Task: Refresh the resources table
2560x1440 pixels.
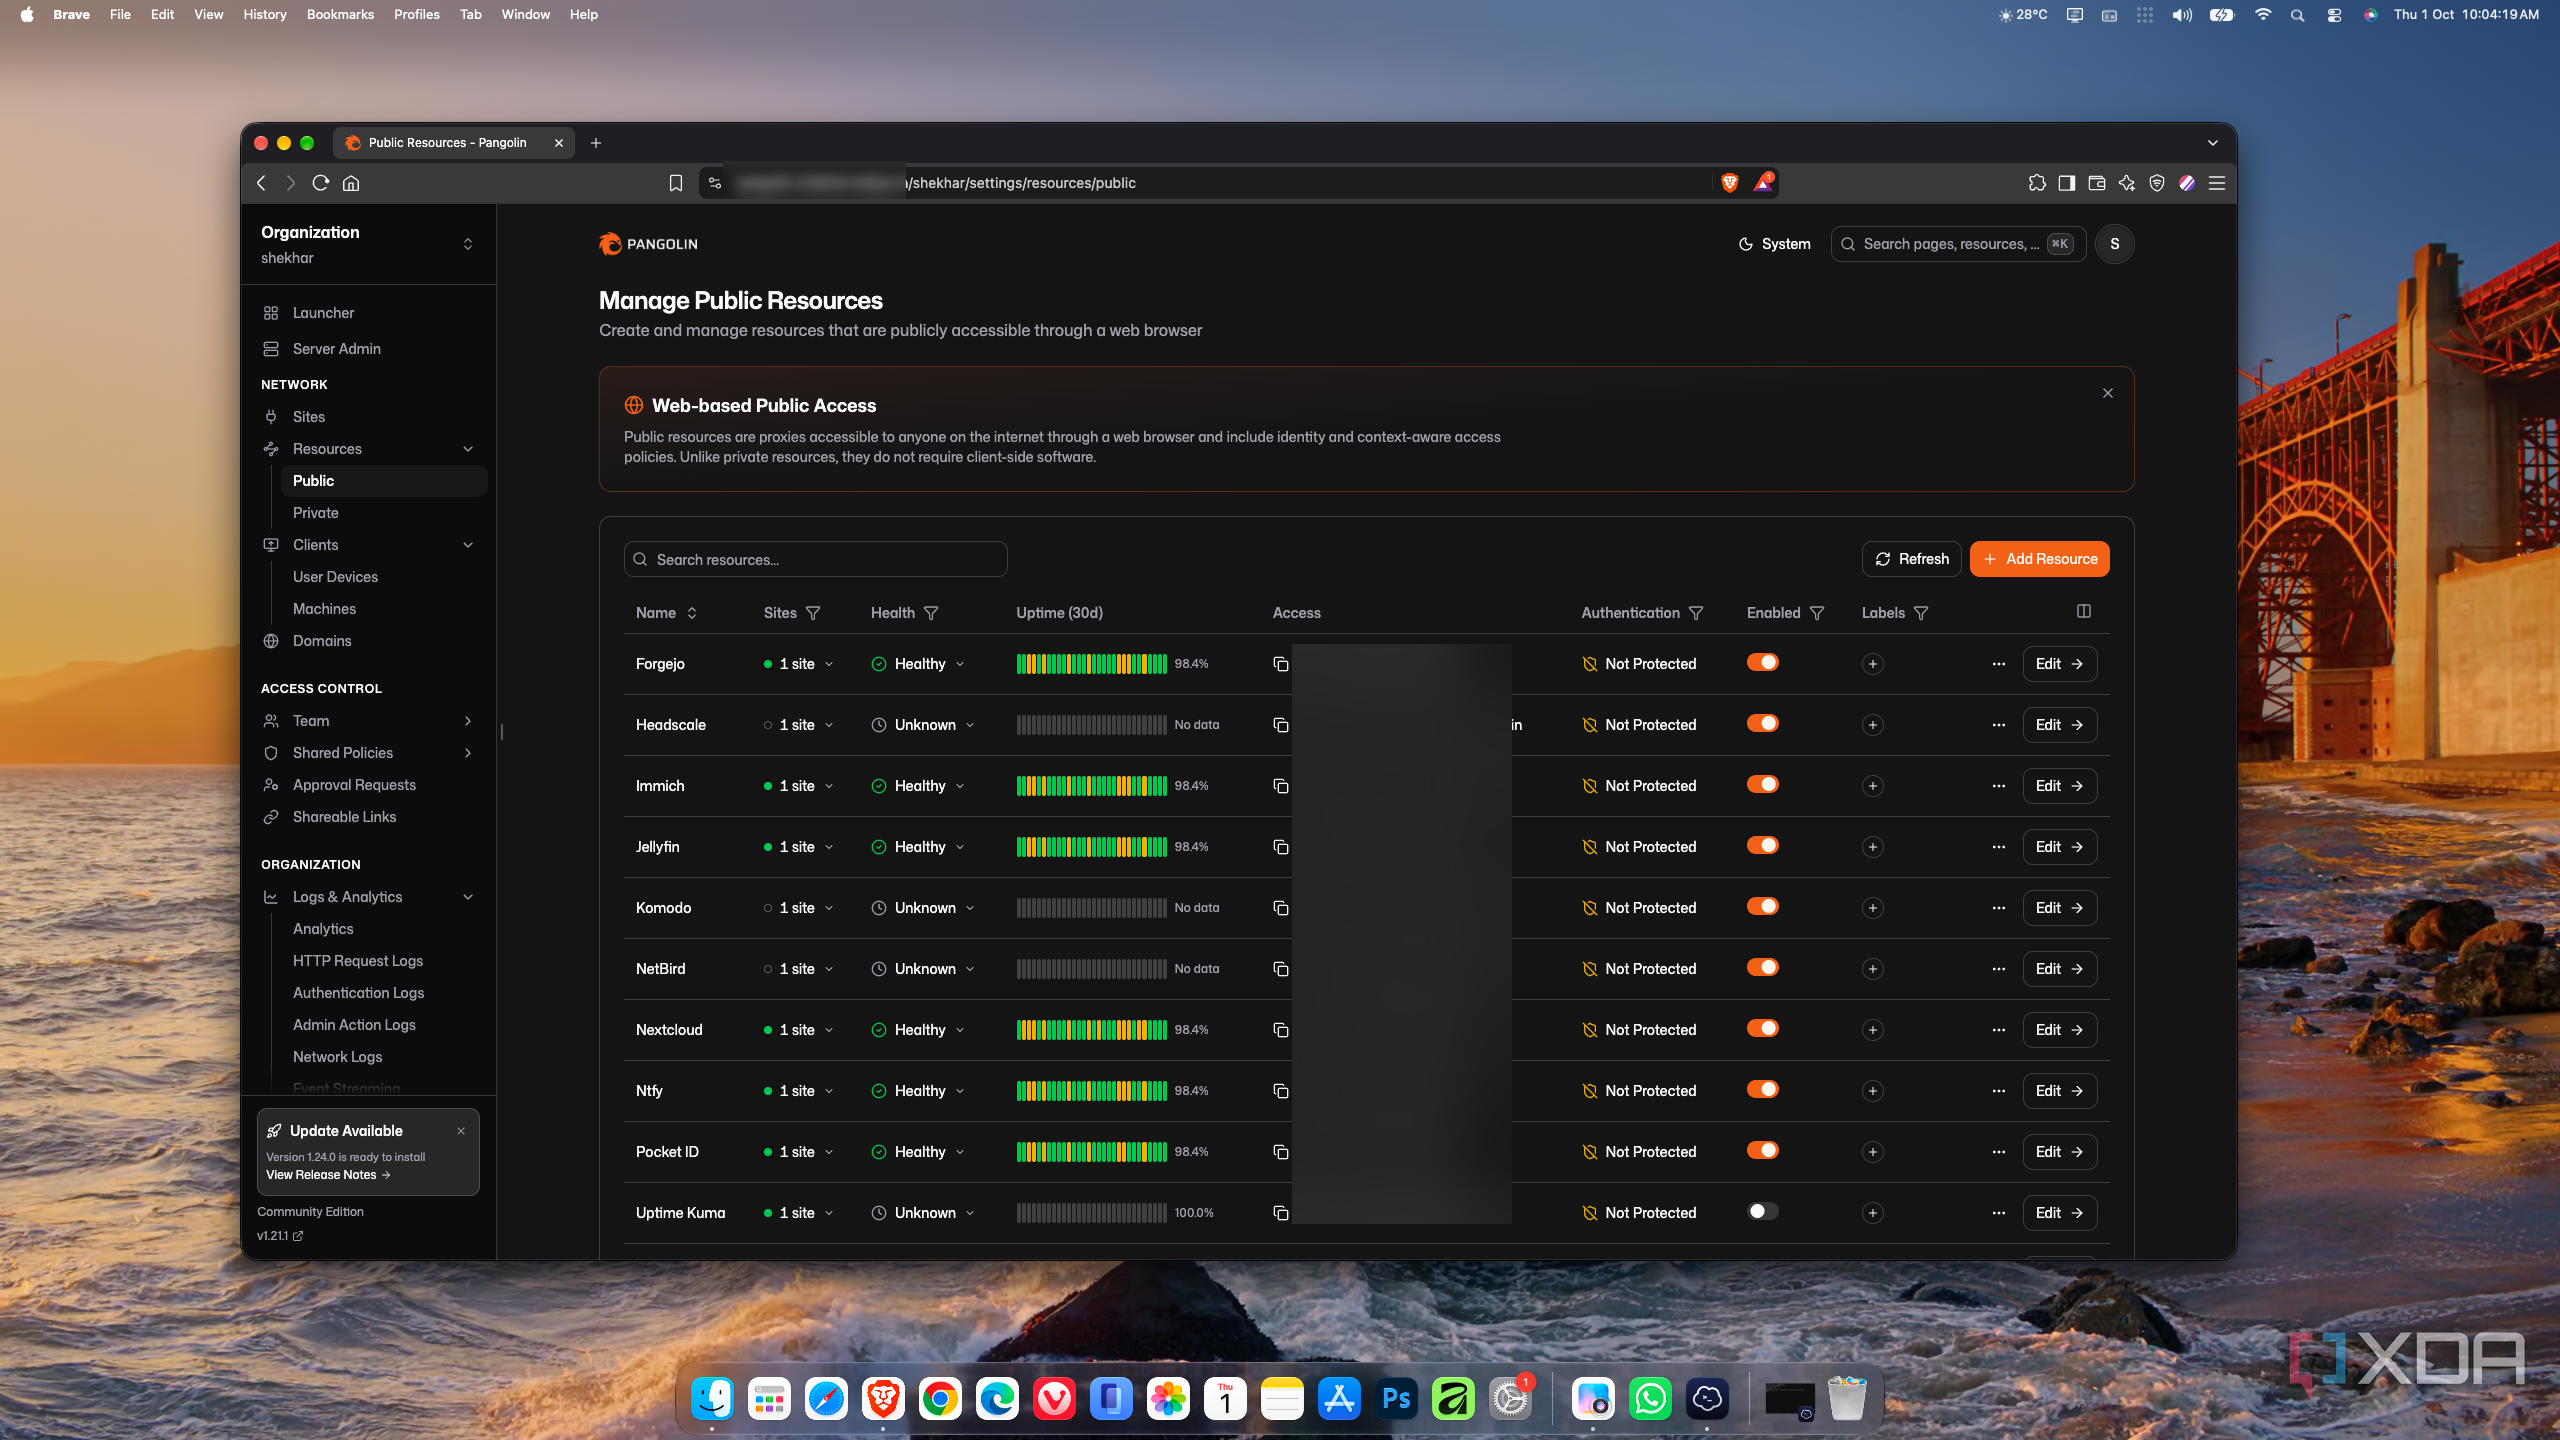Action: point(1911,559)
